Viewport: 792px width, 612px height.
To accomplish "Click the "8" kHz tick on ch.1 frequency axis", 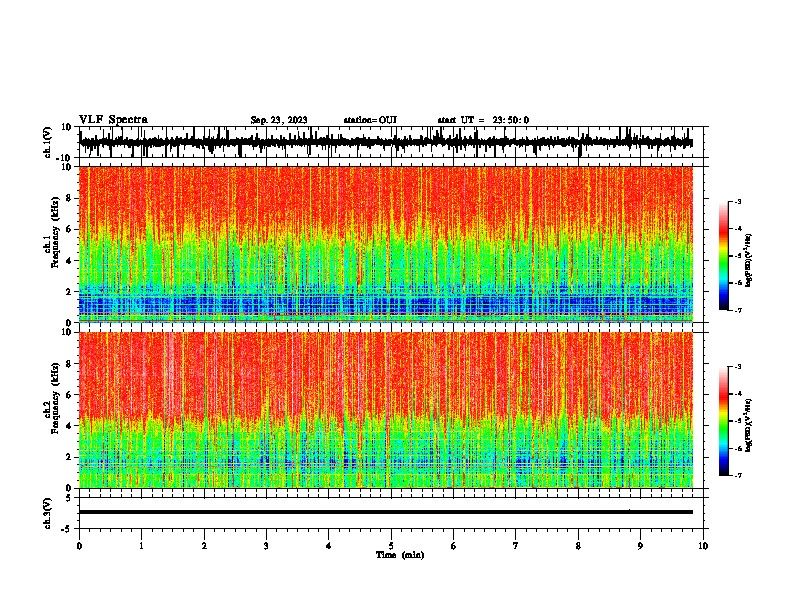I will pos(69,198).
